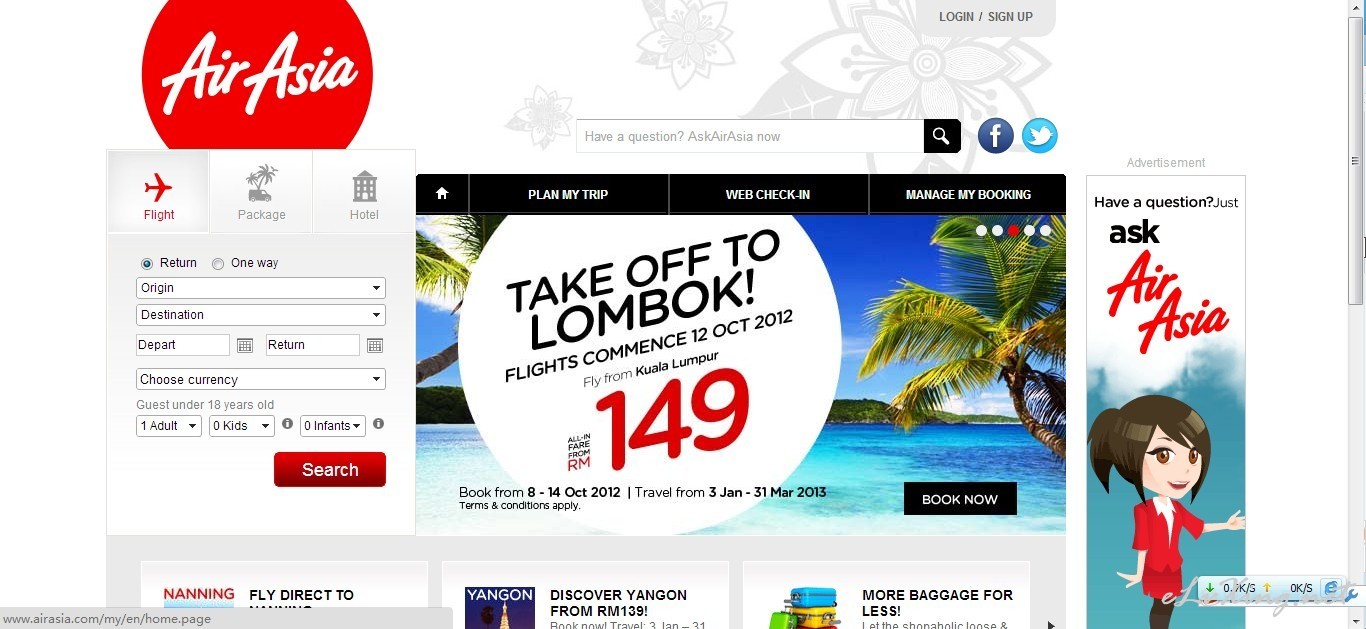The height and width of the screenshot is (629, 1366).
Task: Click the info icon next to Infants
Action: click(378, 424)
